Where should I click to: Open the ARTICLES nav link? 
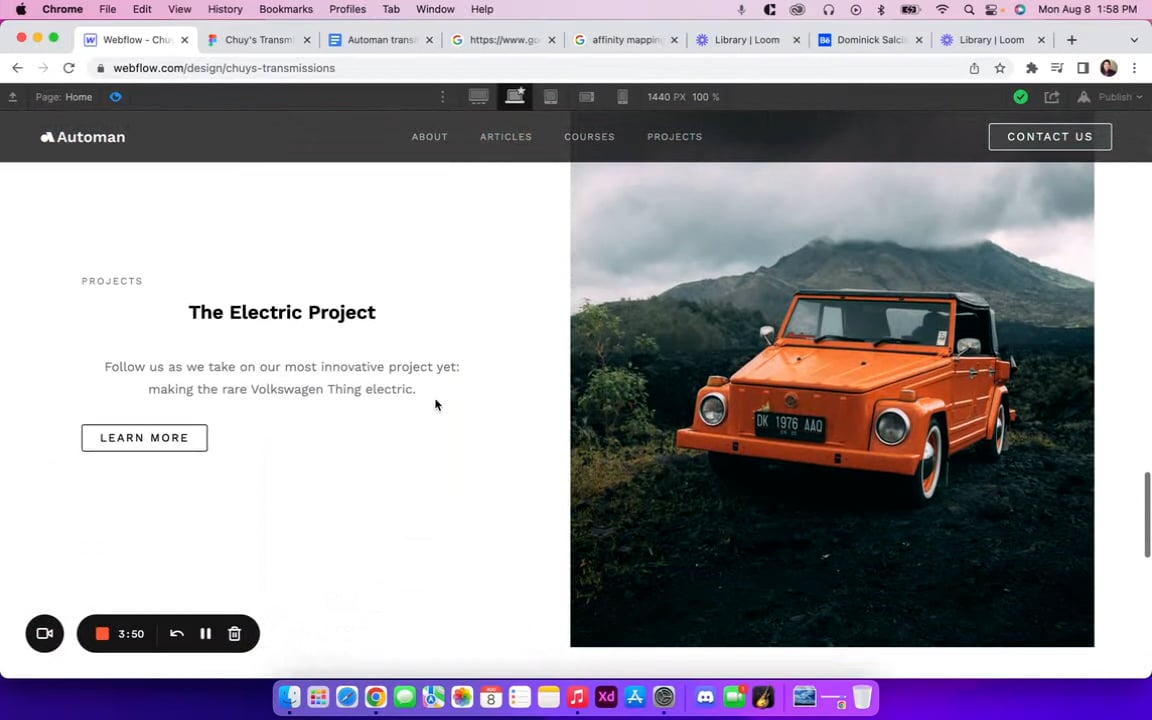point(506,137)
